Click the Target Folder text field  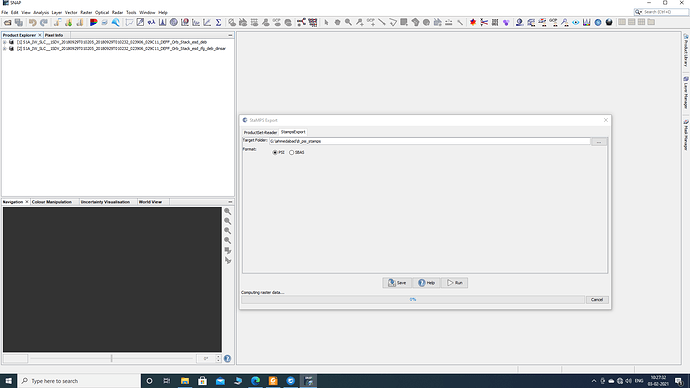(429, 141)
